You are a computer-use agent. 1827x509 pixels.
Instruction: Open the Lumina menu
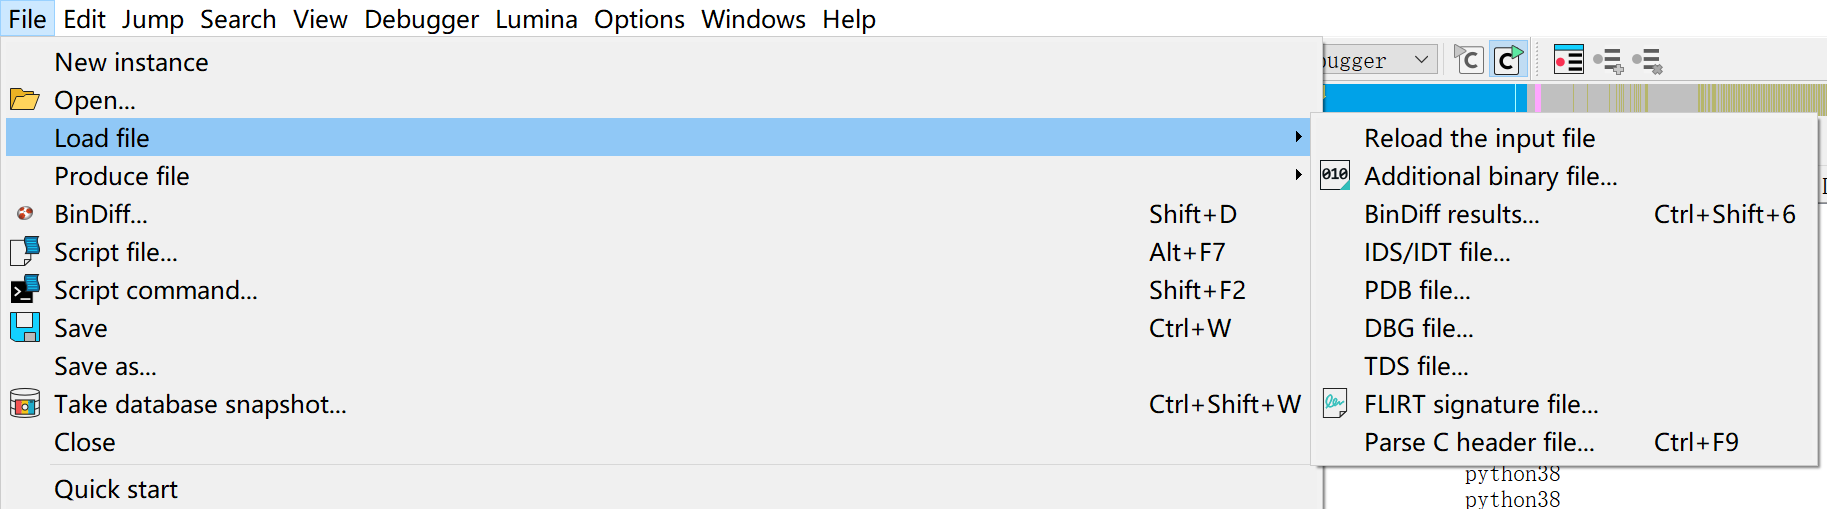click(x=536, y=19)
